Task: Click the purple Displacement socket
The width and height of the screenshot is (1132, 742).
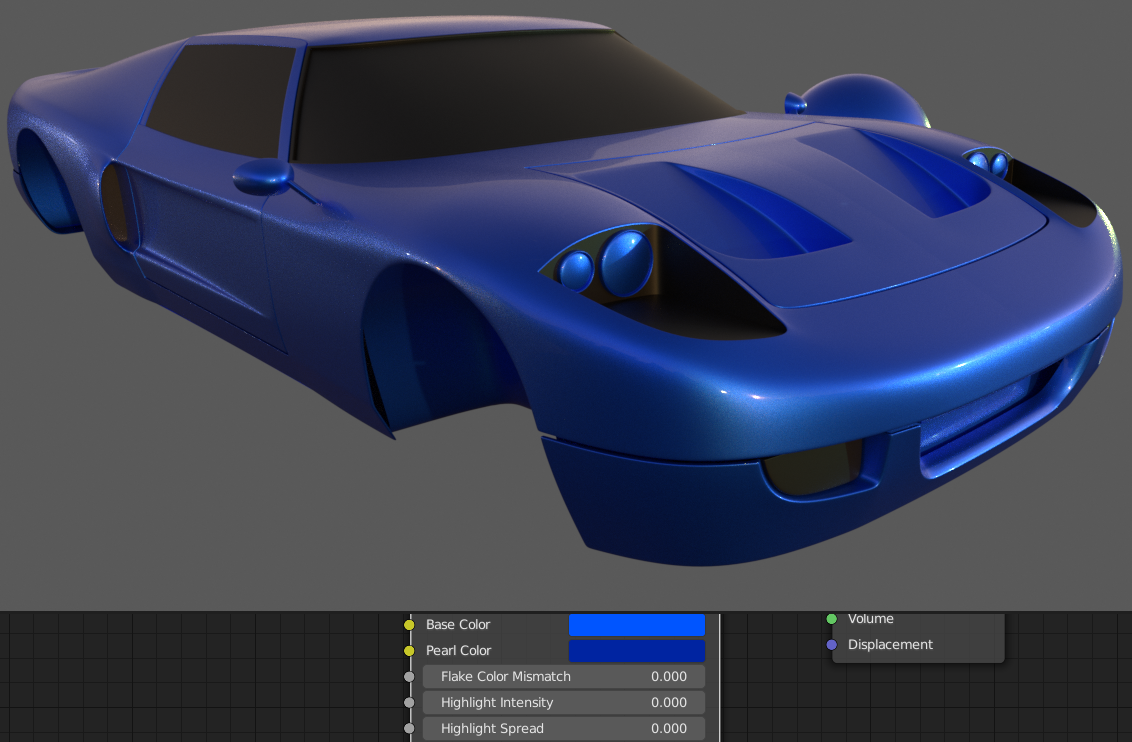Action: coord(830,644)
